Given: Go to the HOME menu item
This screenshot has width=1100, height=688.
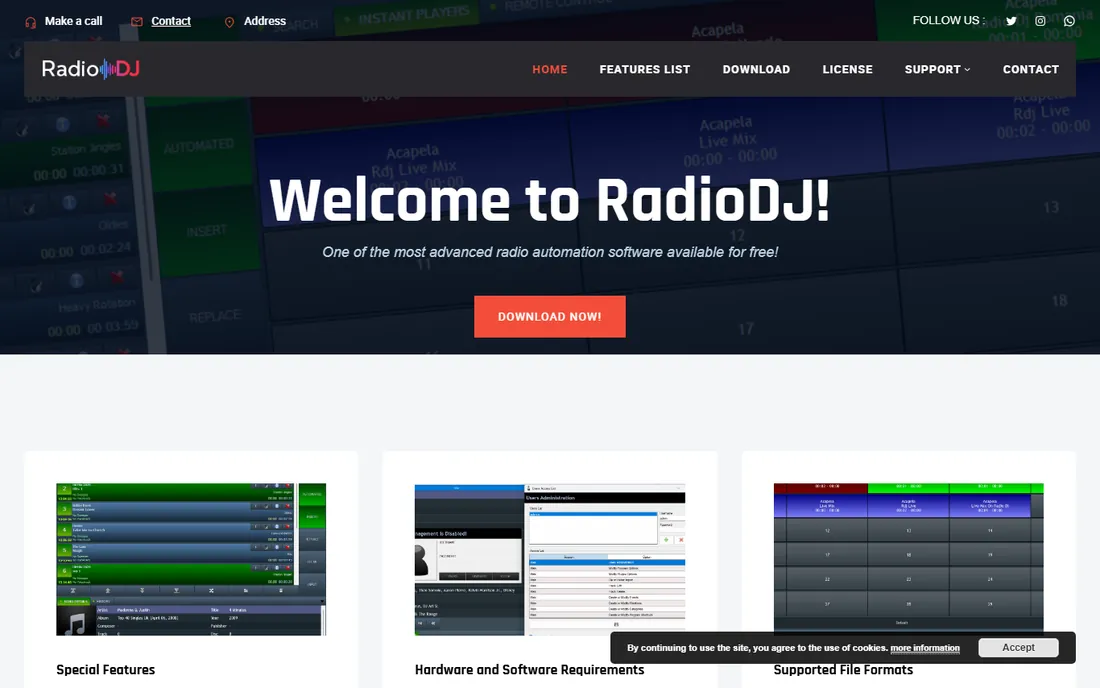Looking at the screenshot, I should click(x=550, y=69).
